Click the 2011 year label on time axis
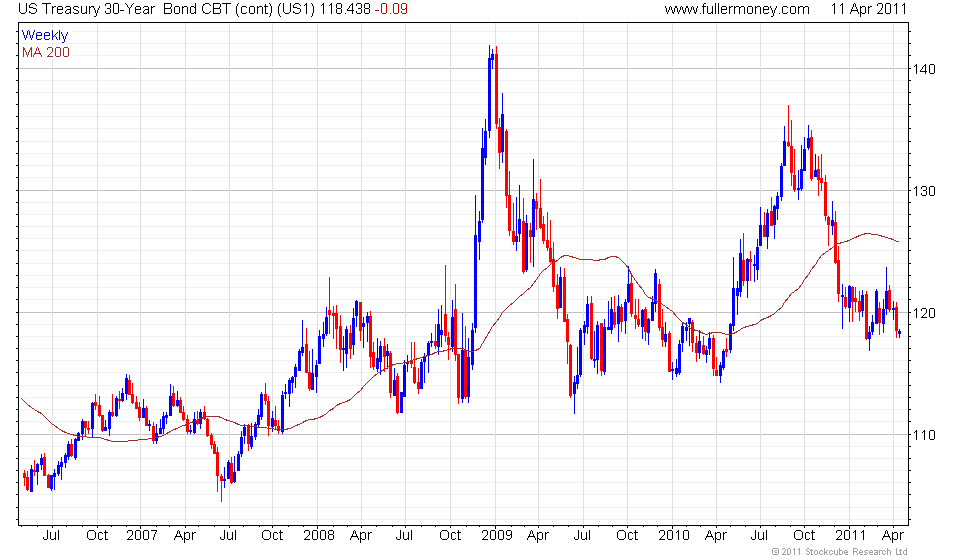 click(x=850, y=536)
